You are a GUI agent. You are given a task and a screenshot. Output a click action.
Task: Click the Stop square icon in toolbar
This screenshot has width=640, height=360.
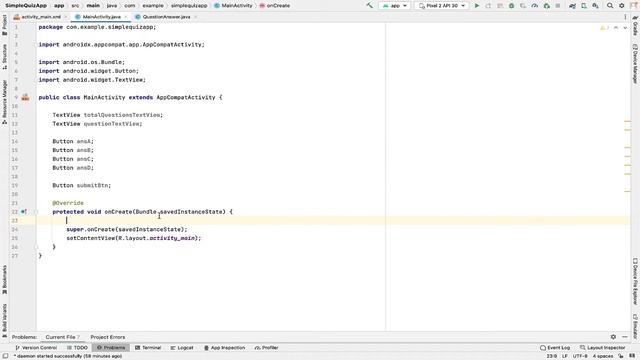pyautogui.click(x=558, y=6)
